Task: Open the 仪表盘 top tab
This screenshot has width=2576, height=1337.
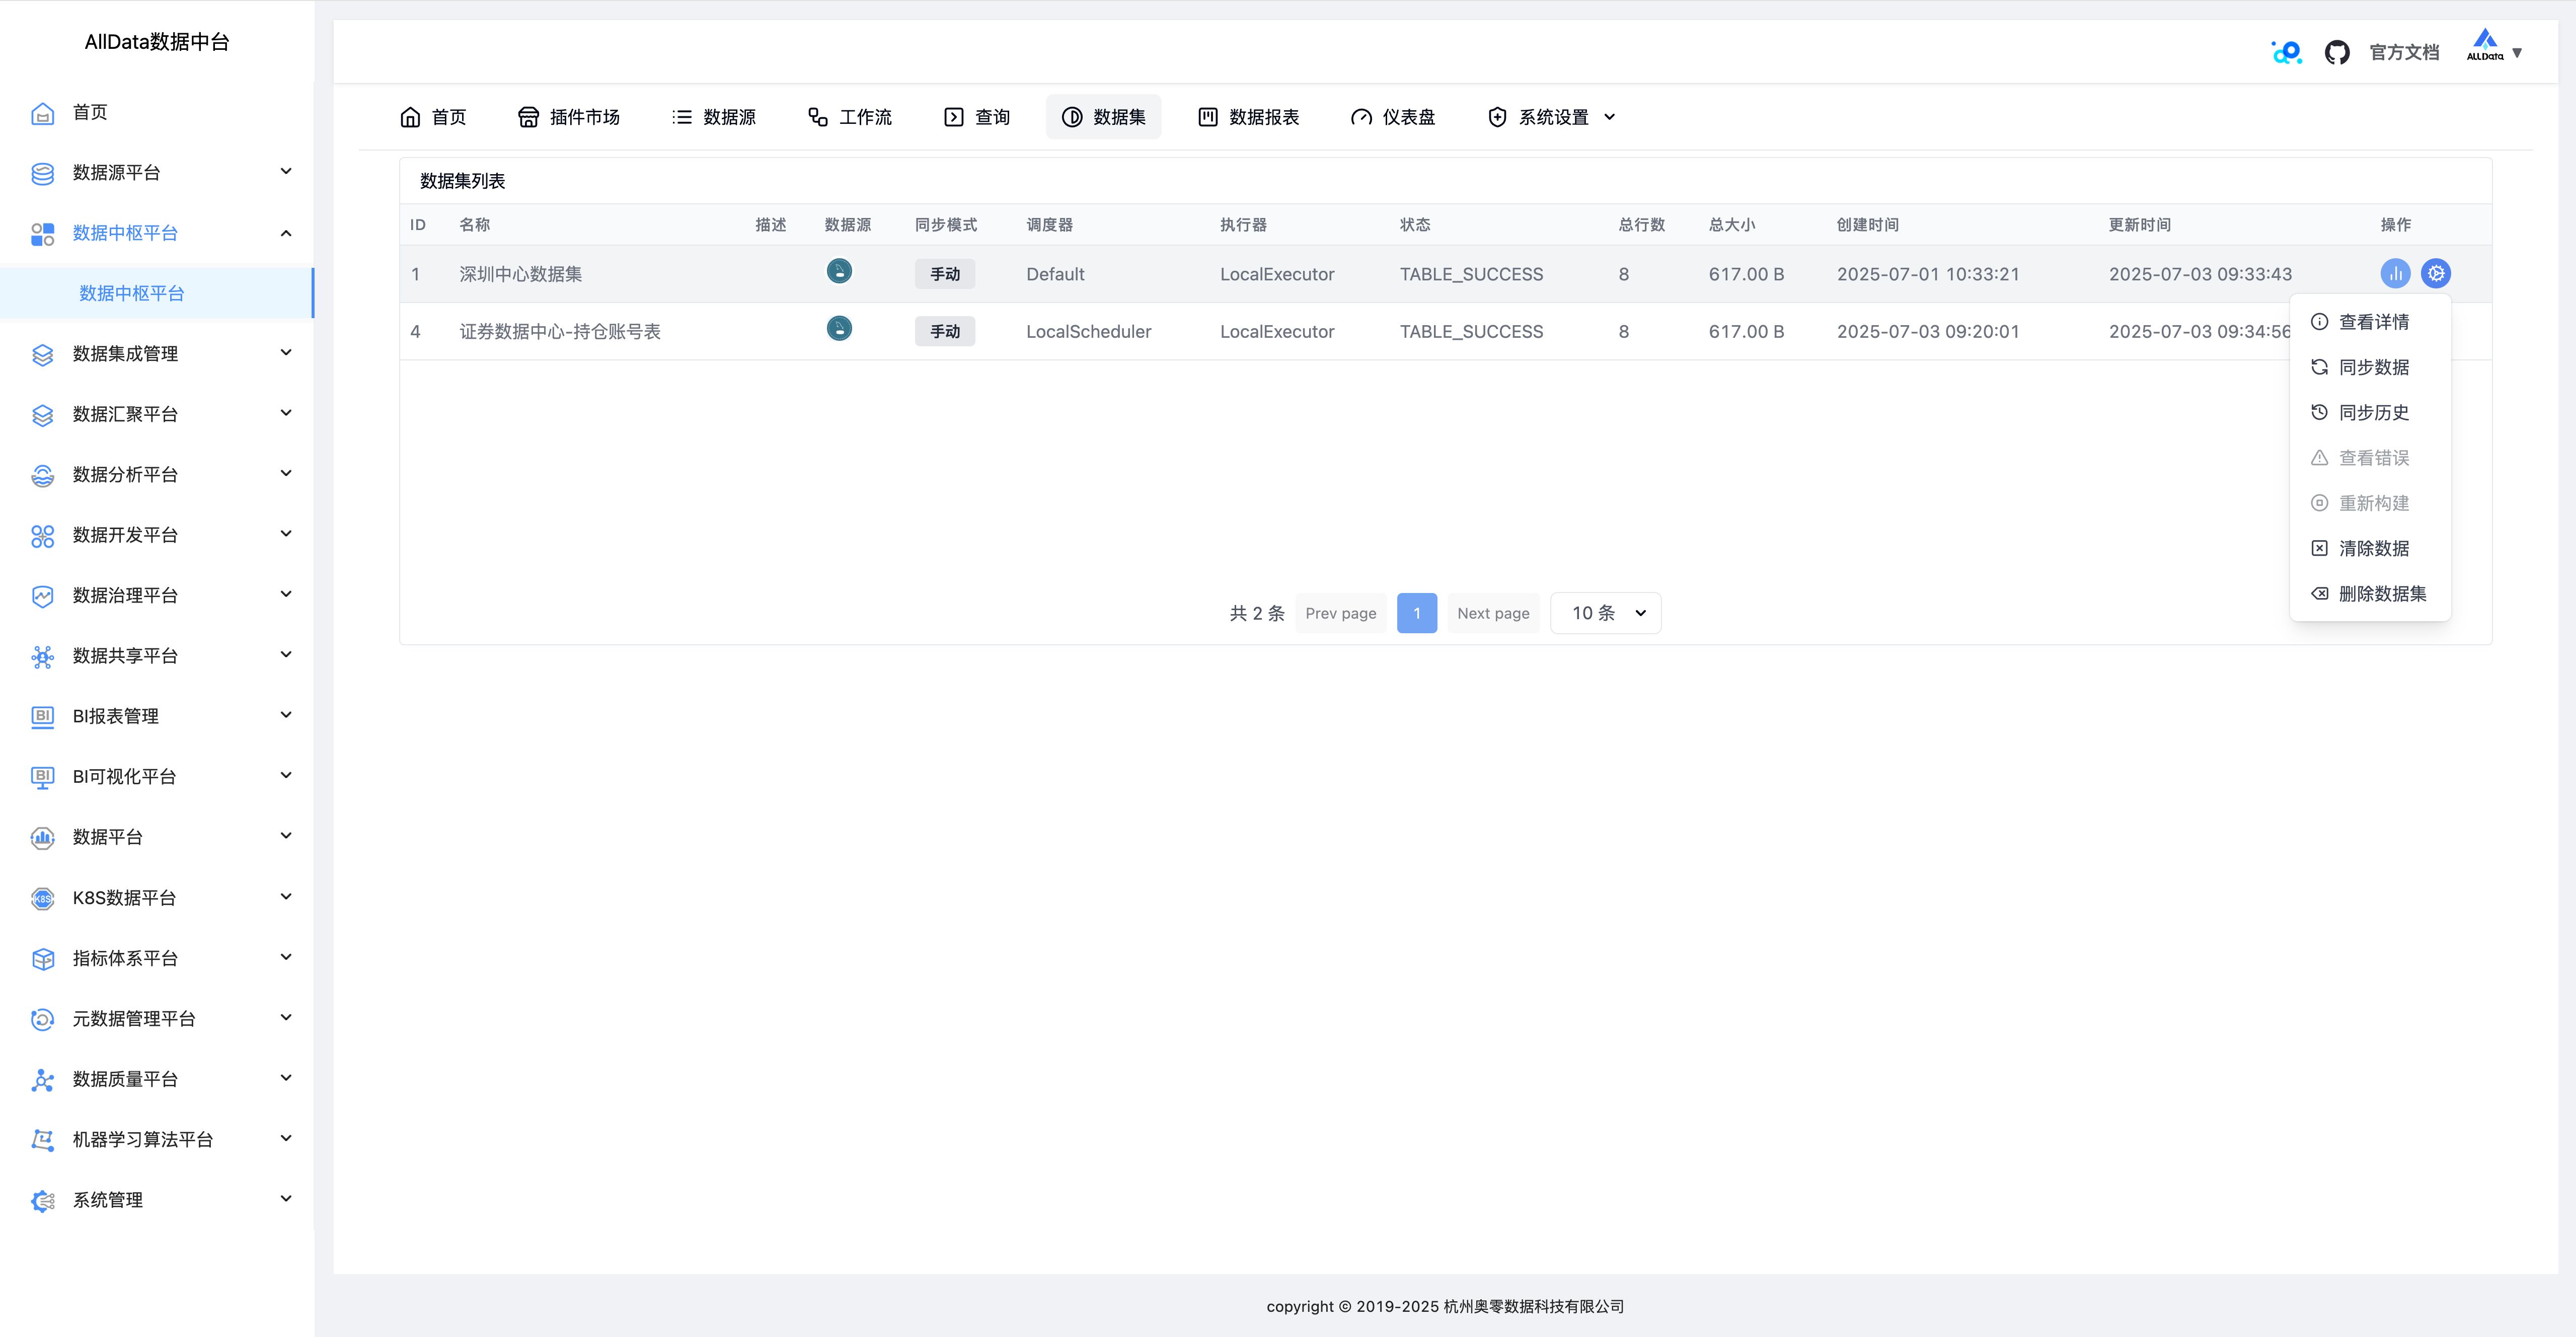Action: point(1393,117)
